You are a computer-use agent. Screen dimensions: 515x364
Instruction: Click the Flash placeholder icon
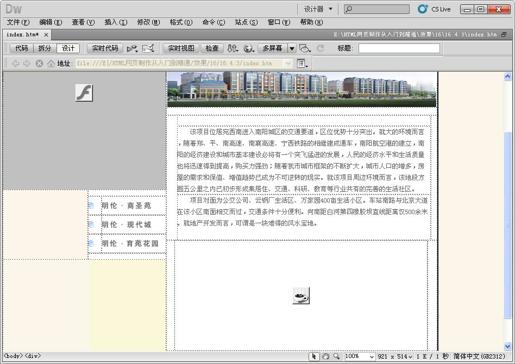coord(84,93)
